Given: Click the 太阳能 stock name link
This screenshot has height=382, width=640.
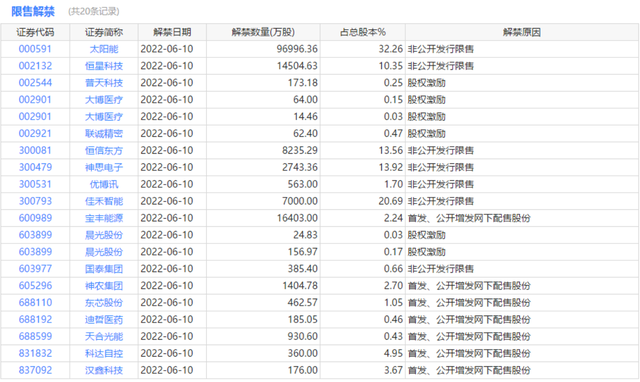Looking at the screenshot, I should tap(104, 49).
